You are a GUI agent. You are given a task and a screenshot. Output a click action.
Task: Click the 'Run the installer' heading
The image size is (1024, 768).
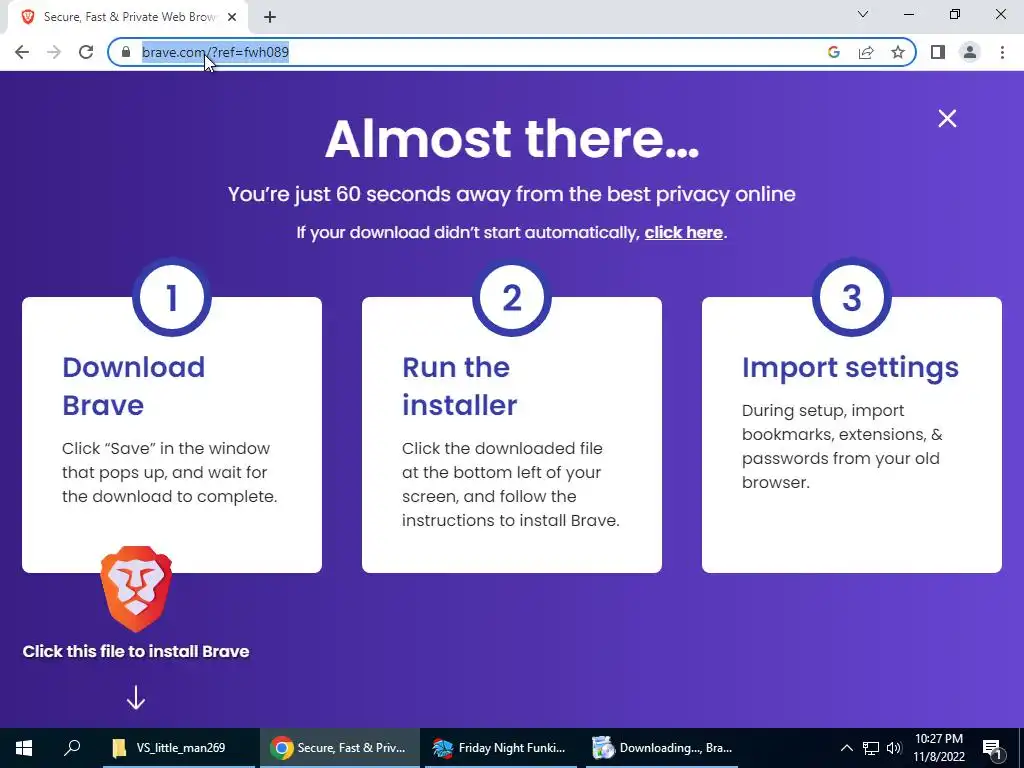click(459, 386)
